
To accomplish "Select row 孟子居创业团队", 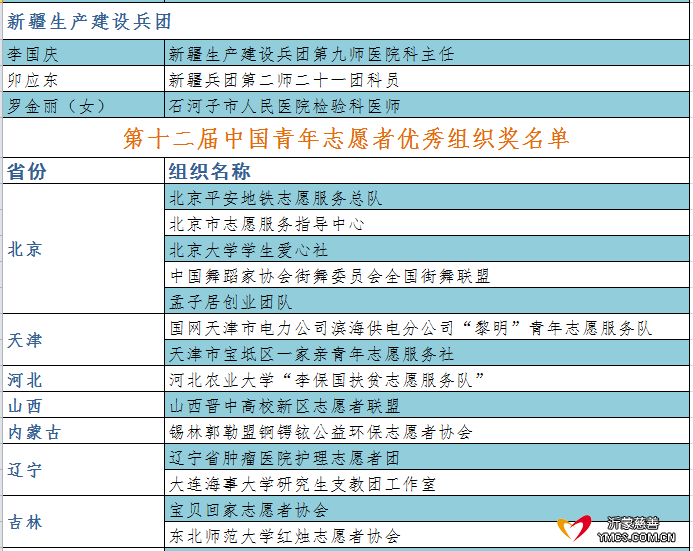I will tap(427, 301).
